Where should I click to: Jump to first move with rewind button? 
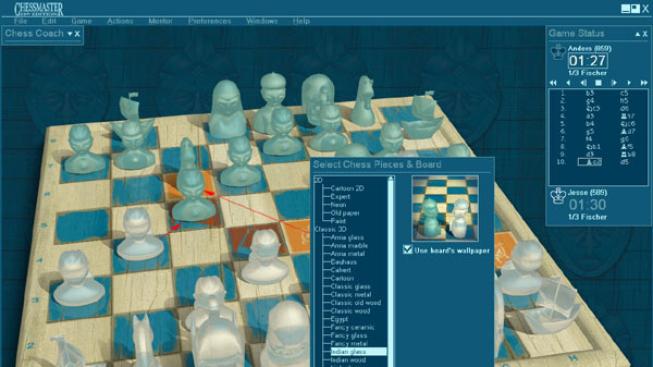pyautogui.click(x=553, y=83)
